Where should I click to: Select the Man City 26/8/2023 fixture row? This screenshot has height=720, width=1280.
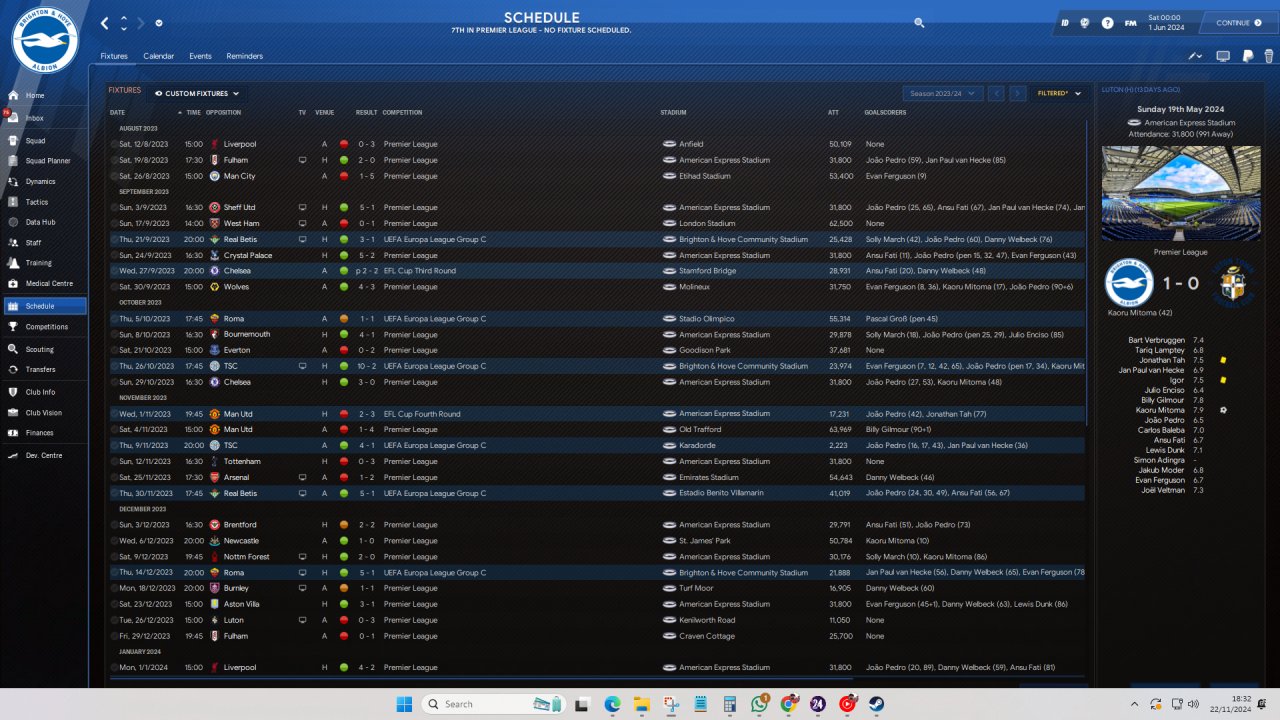(597, 176)
